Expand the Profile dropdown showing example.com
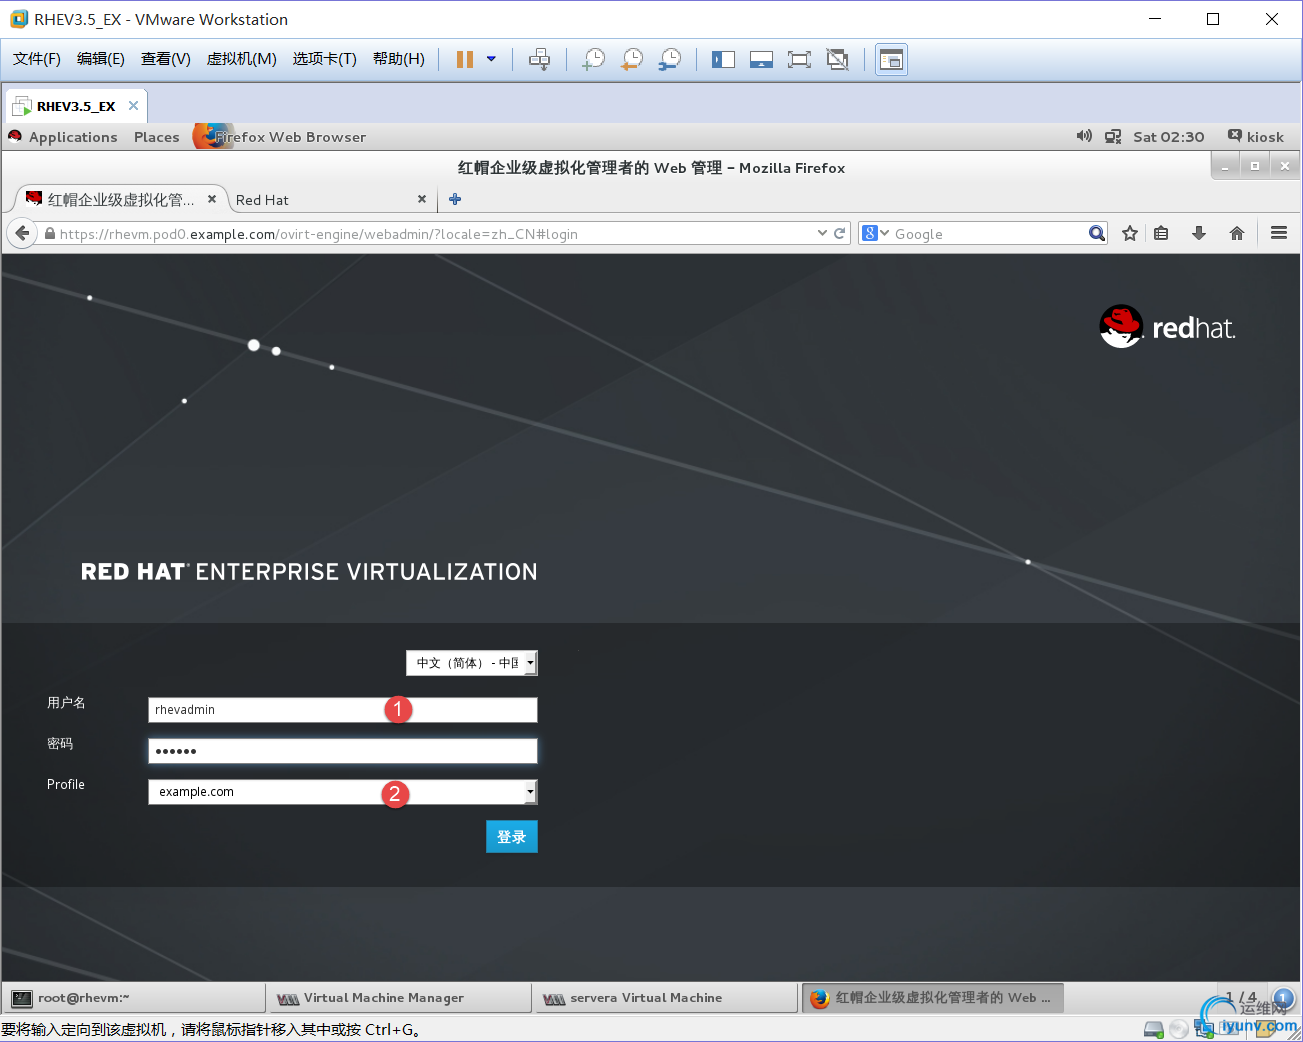This screenshot has height=1042, width=1303. [x=343, y=792]
